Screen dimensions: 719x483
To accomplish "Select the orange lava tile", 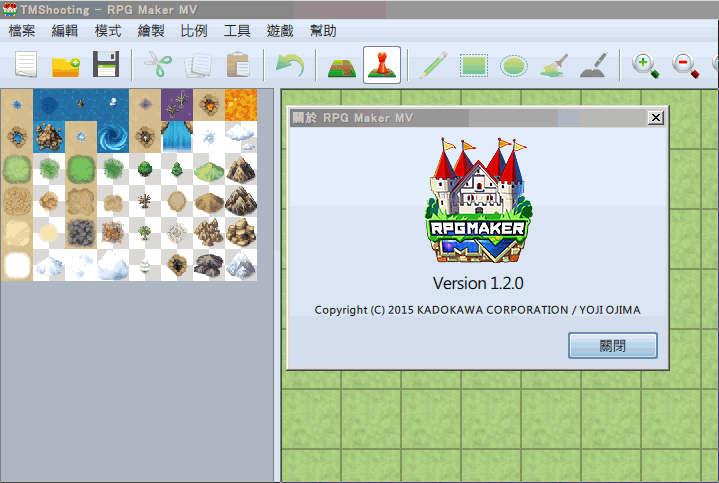I will pos(241,105).
